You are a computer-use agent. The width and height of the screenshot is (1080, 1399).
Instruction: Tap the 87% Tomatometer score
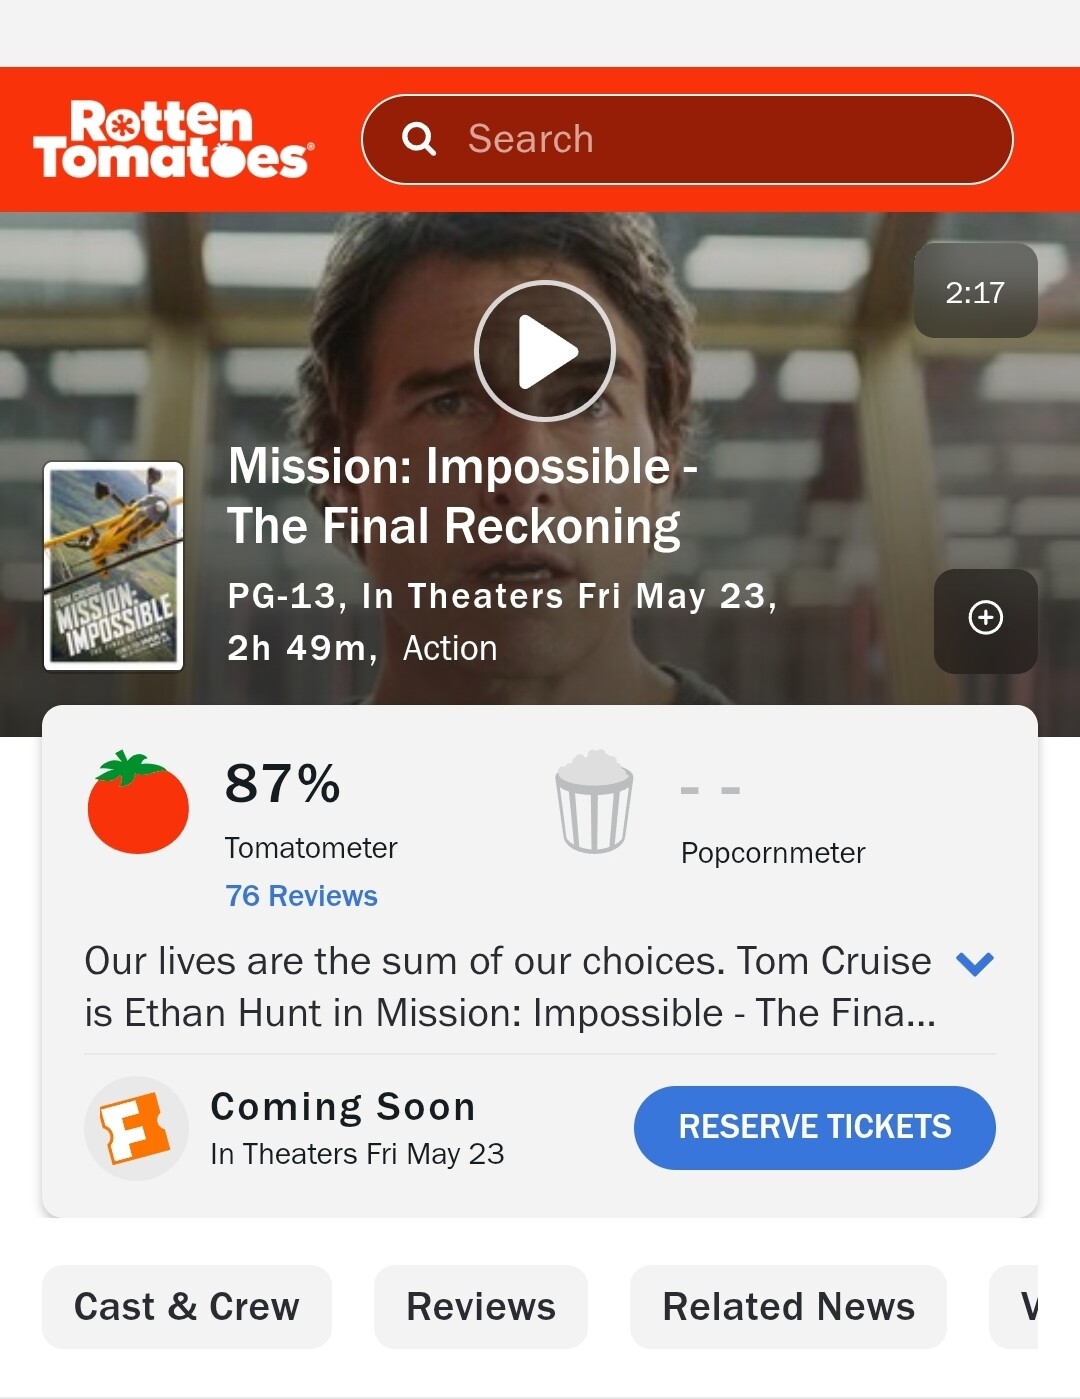(x=283, y=783)
